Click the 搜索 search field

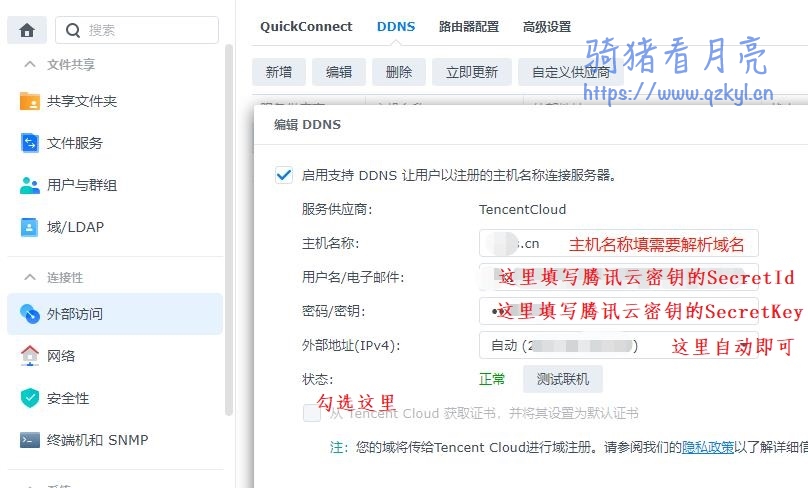point(137,30)
